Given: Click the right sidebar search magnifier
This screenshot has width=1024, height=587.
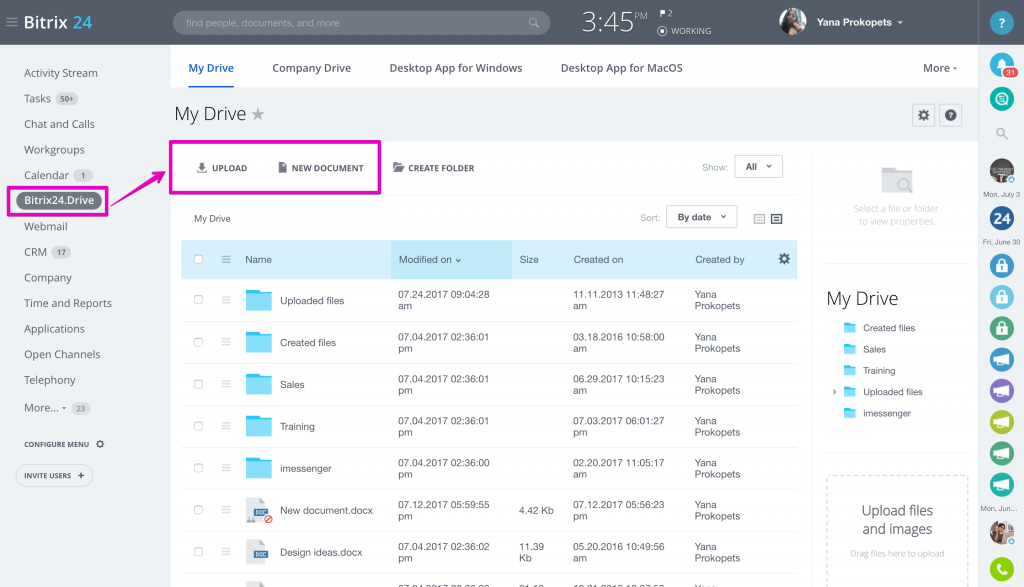Looking at the screenshot, I should (1001, 134).
